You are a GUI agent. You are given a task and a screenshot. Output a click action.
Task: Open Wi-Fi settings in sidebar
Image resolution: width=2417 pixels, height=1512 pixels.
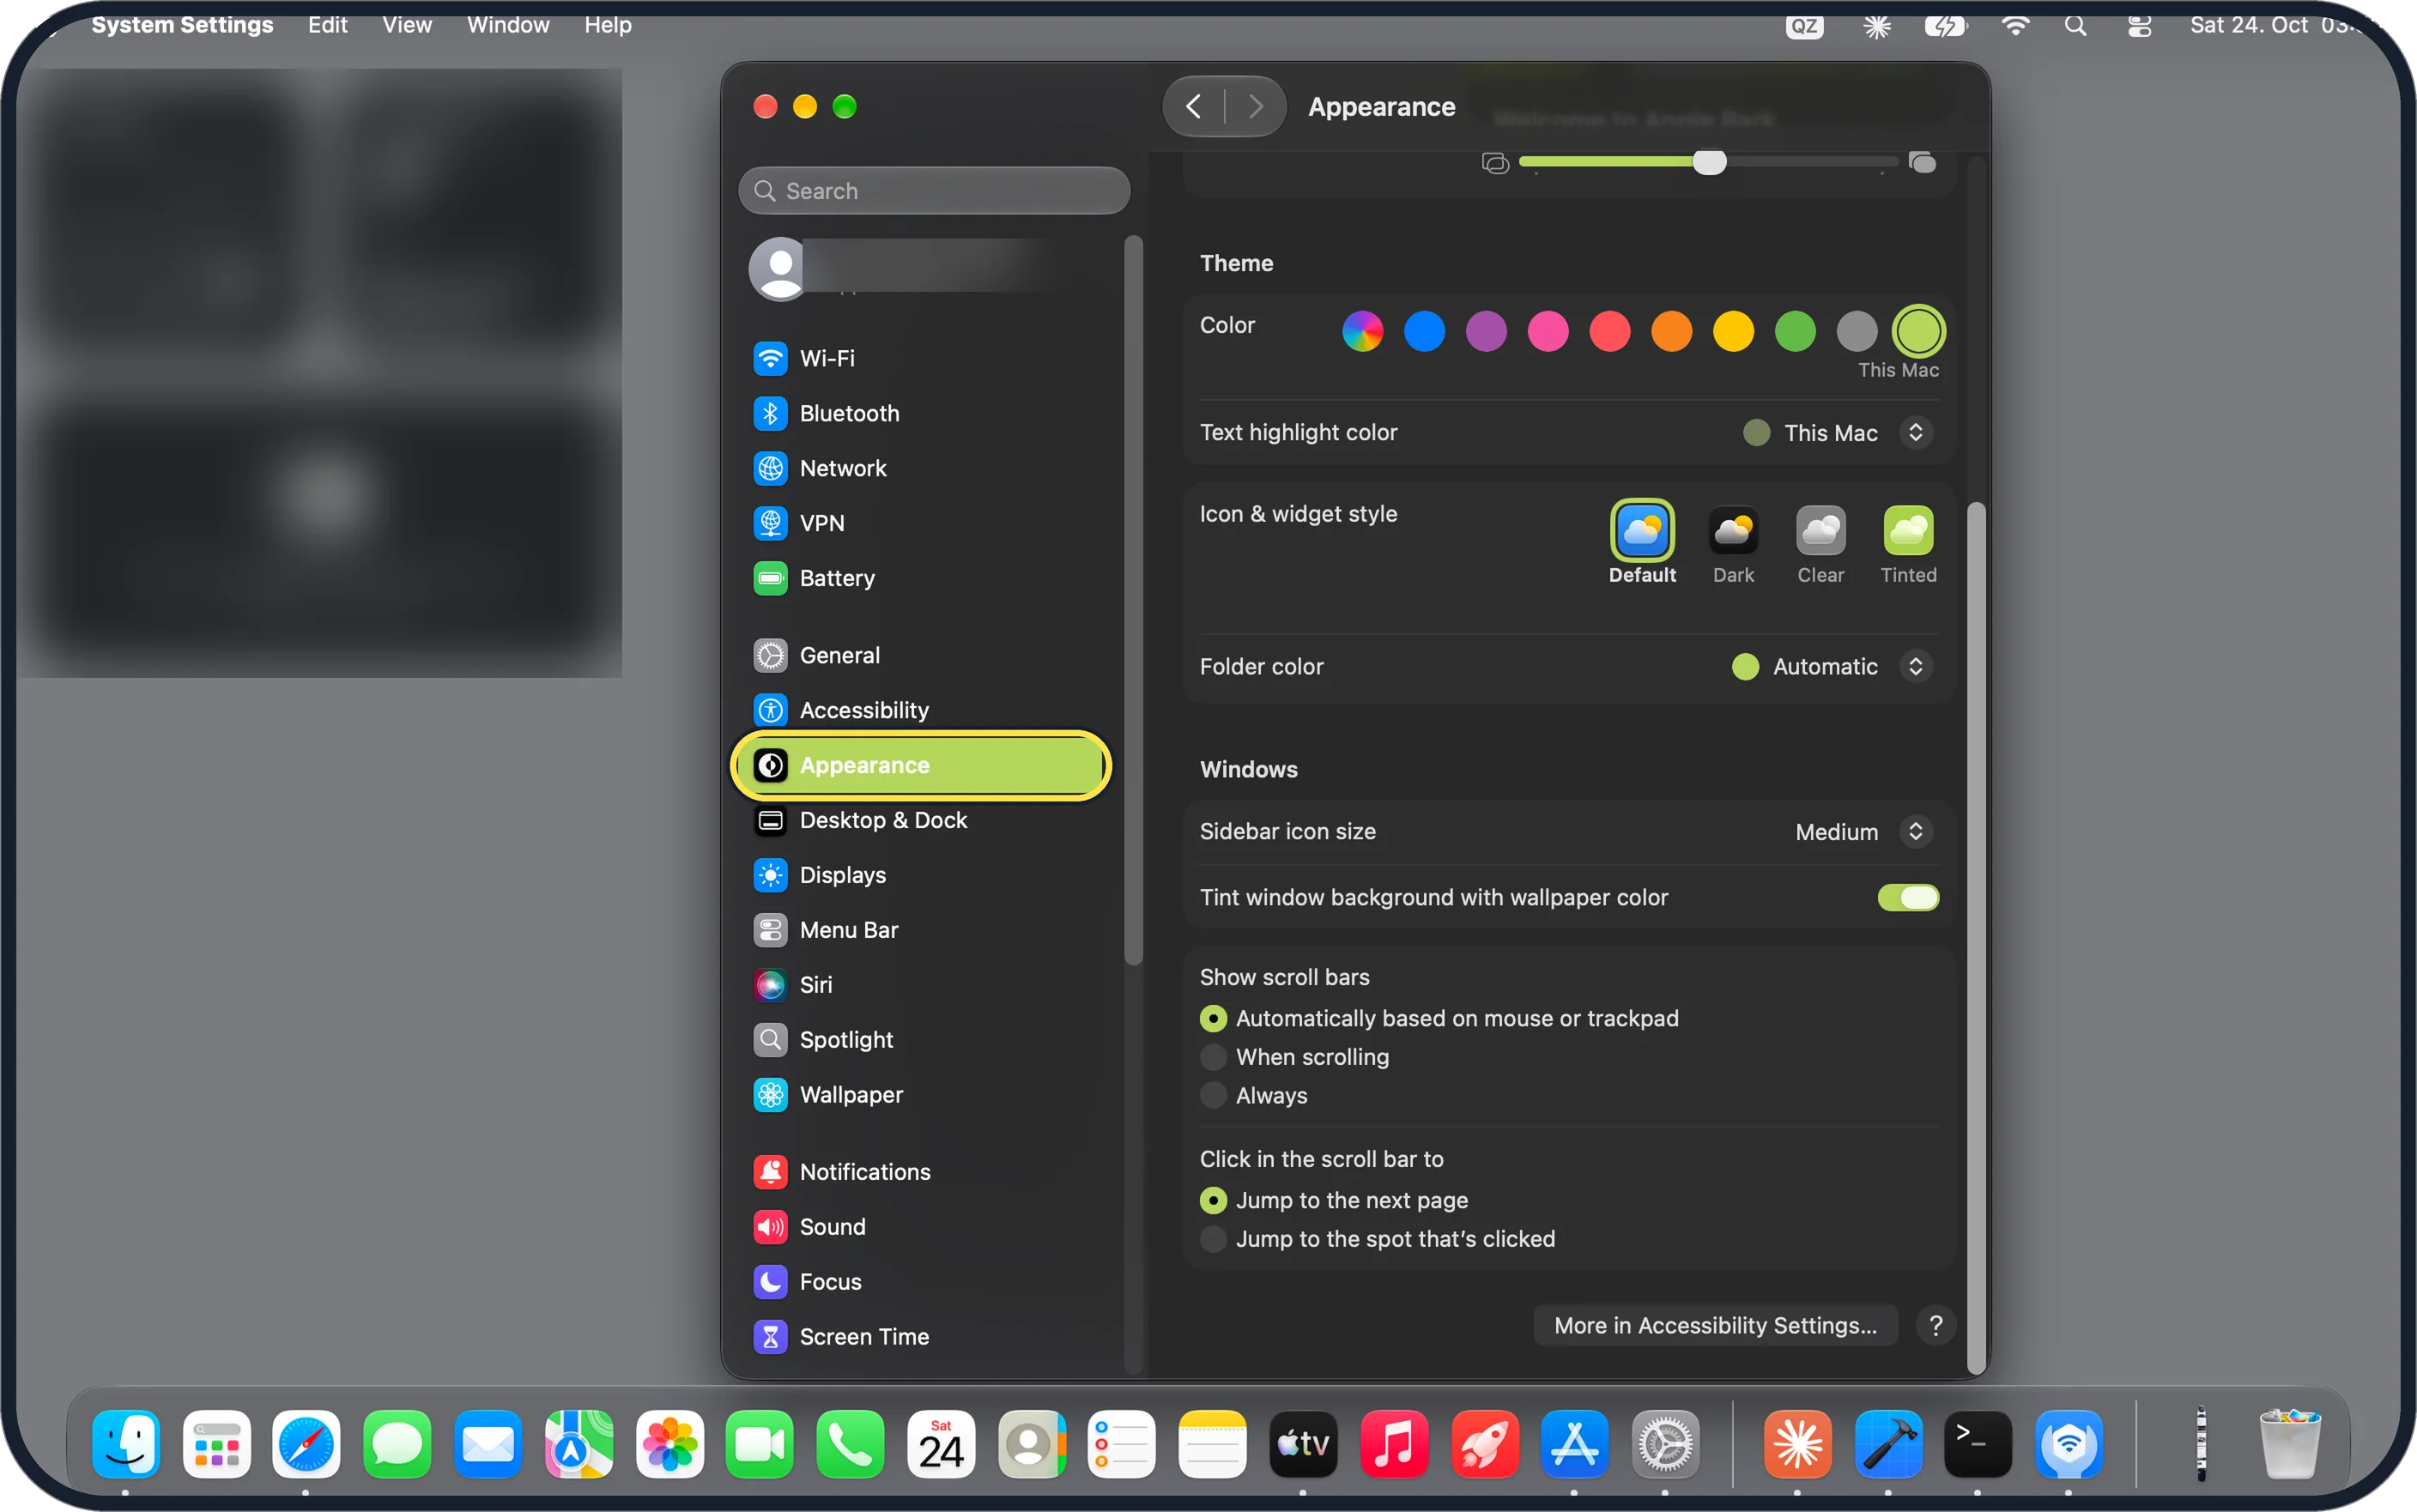coord(922,358)
